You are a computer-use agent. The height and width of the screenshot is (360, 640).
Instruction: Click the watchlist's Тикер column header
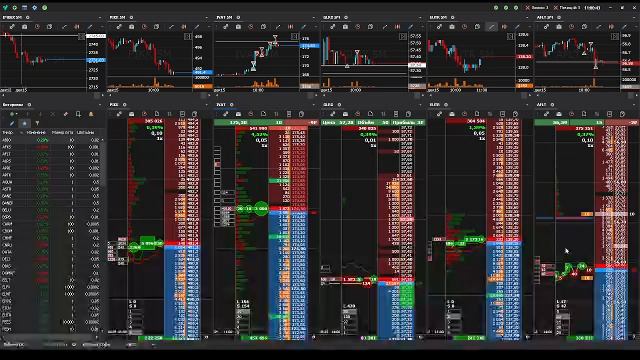8,133
